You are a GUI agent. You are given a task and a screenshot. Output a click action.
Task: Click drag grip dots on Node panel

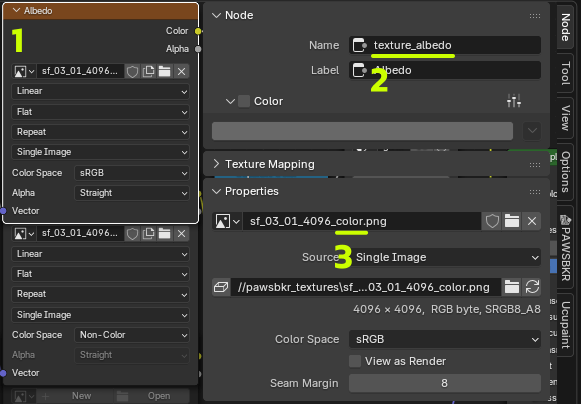[x=535, y=16]
